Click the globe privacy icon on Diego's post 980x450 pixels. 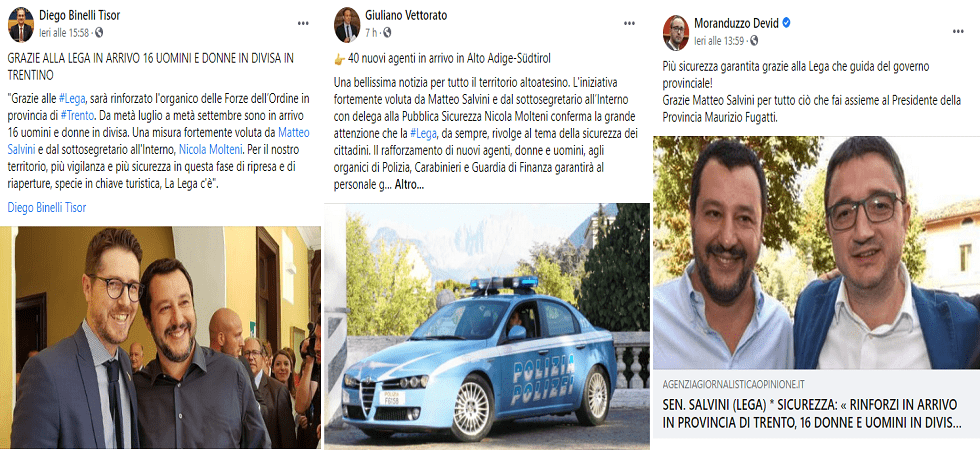[x=99, y=32]
